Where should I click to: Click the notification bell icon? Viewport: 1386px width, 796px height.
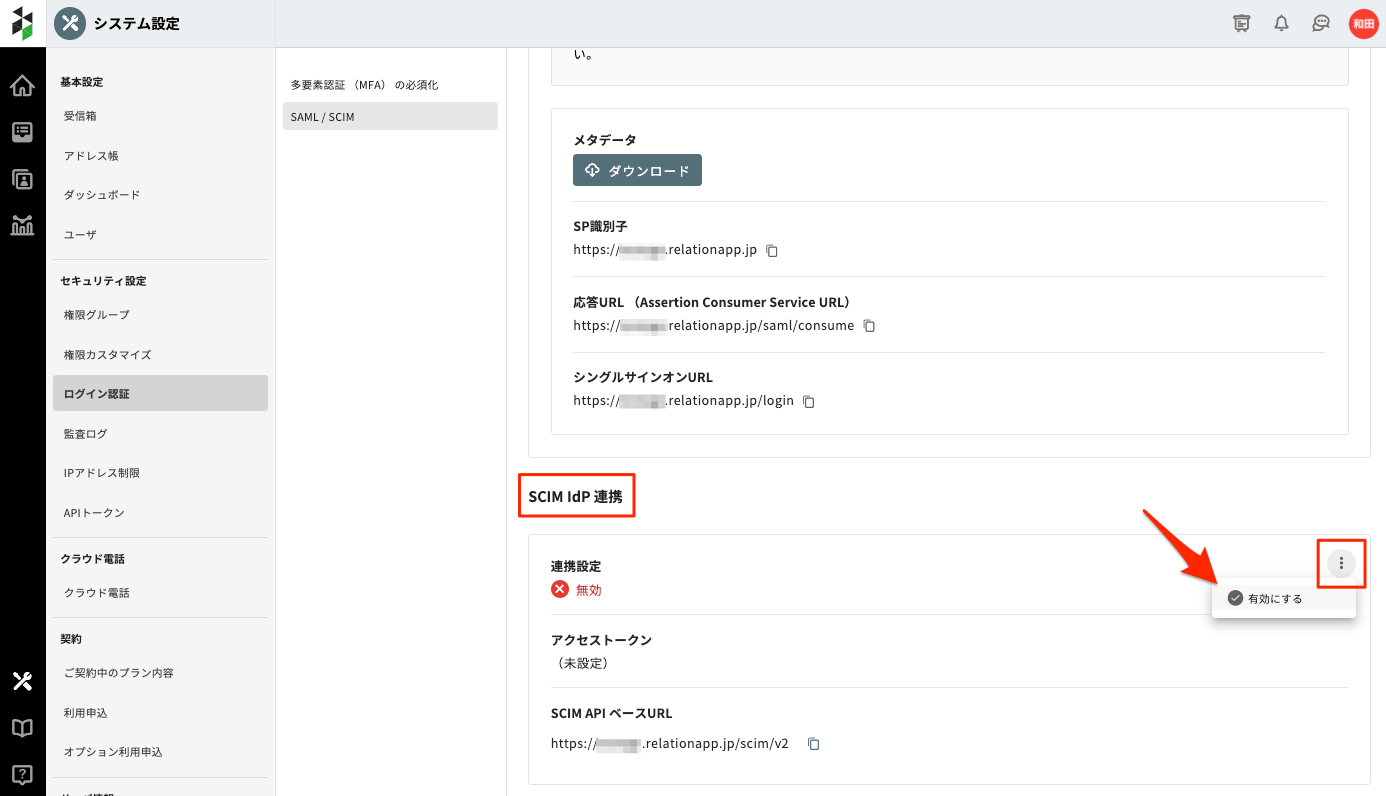[1281, 24]
